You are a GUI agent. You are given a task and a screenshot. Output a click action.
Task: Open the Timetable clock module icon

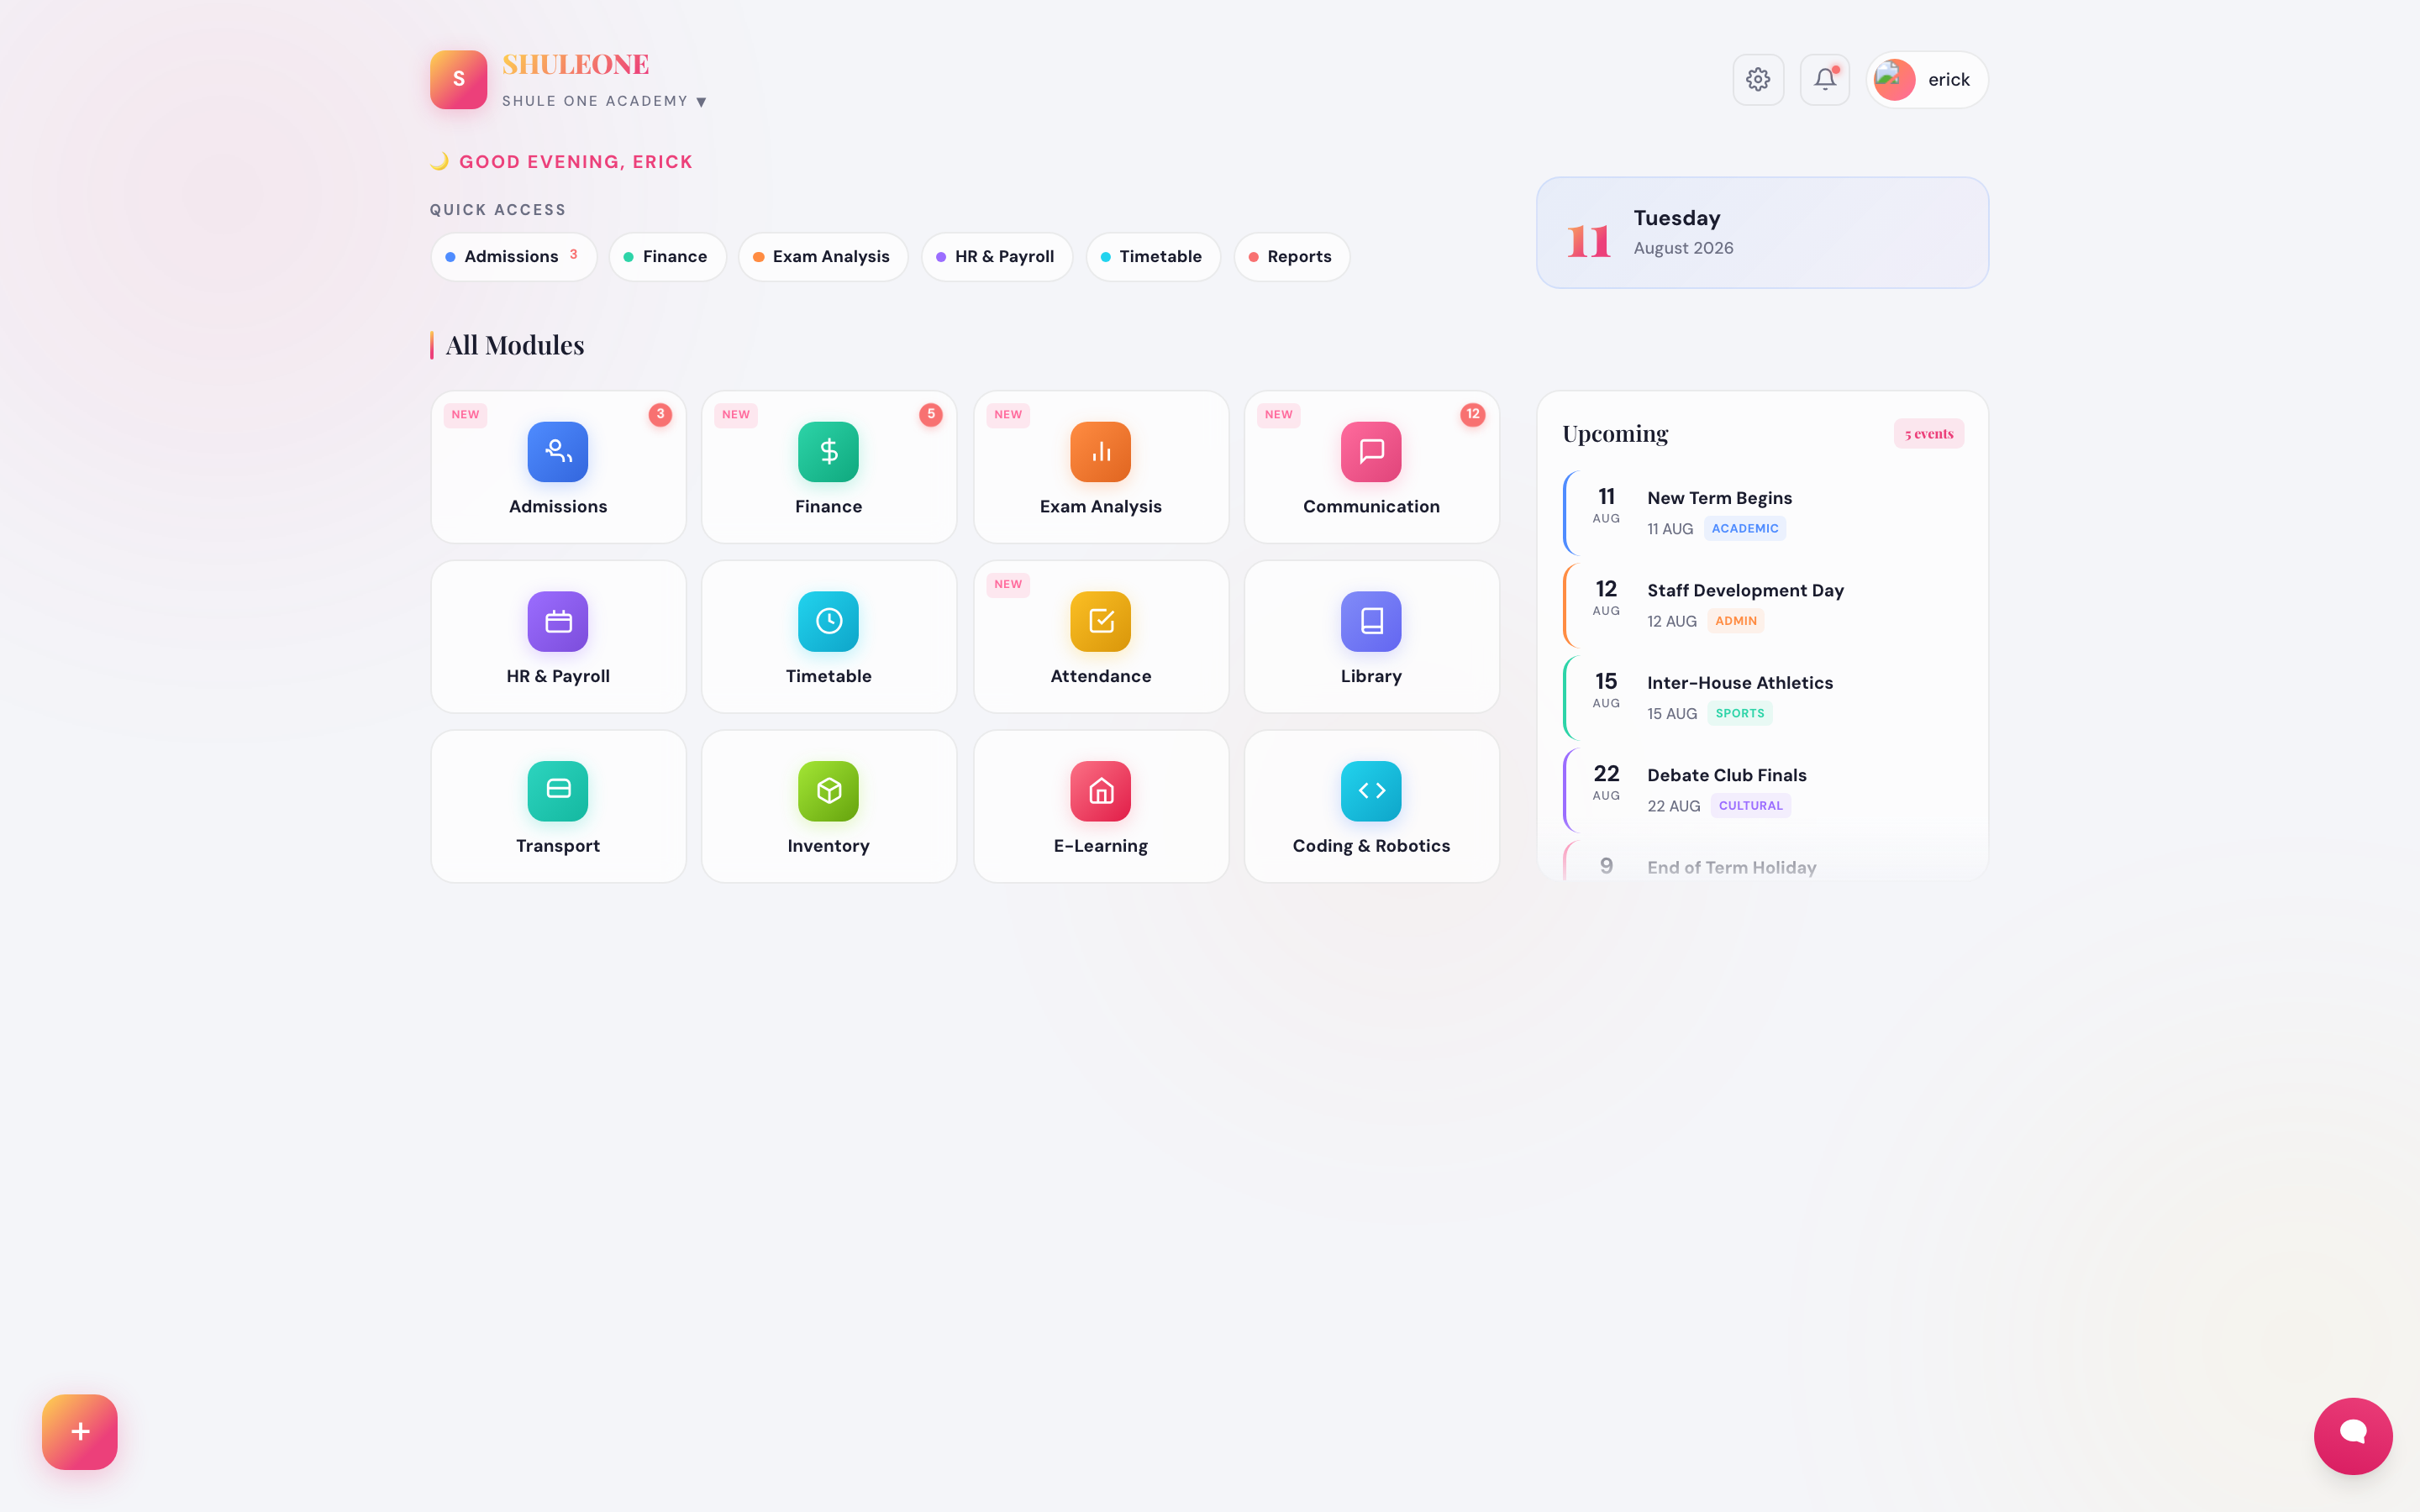828,621
